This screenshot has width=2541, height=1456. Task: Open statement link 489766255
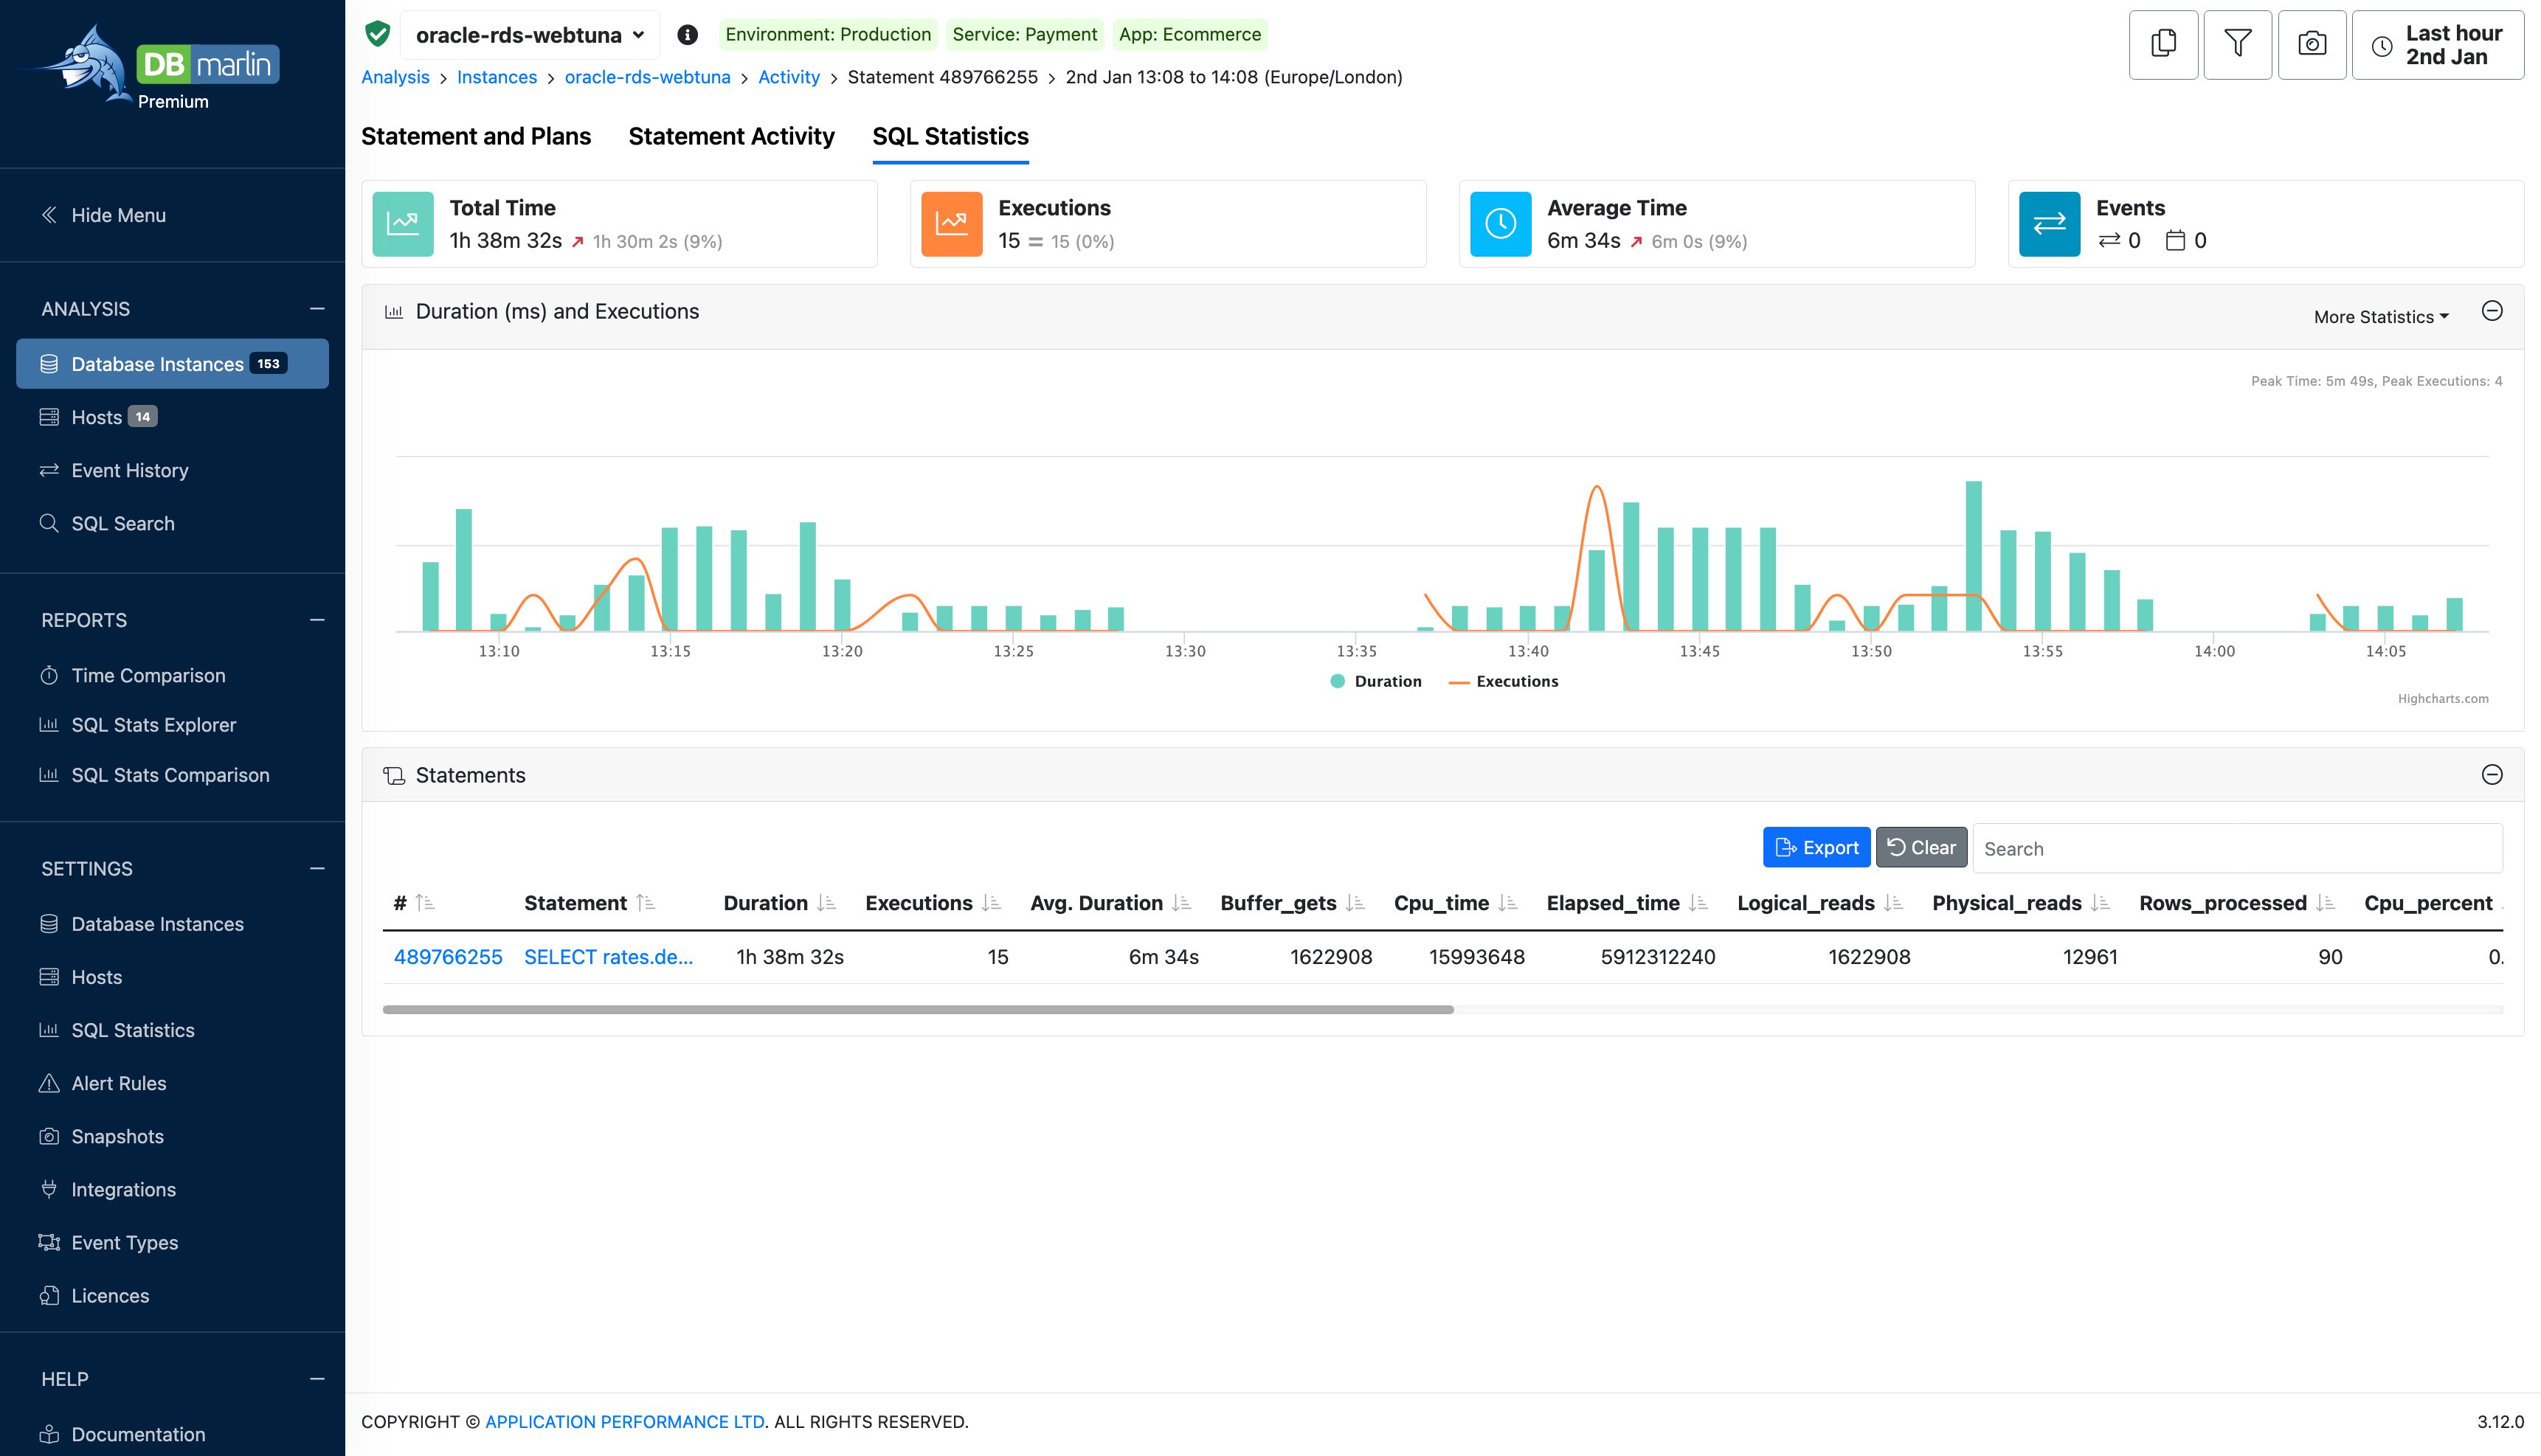pyautogui.click(x=449, y=956)
